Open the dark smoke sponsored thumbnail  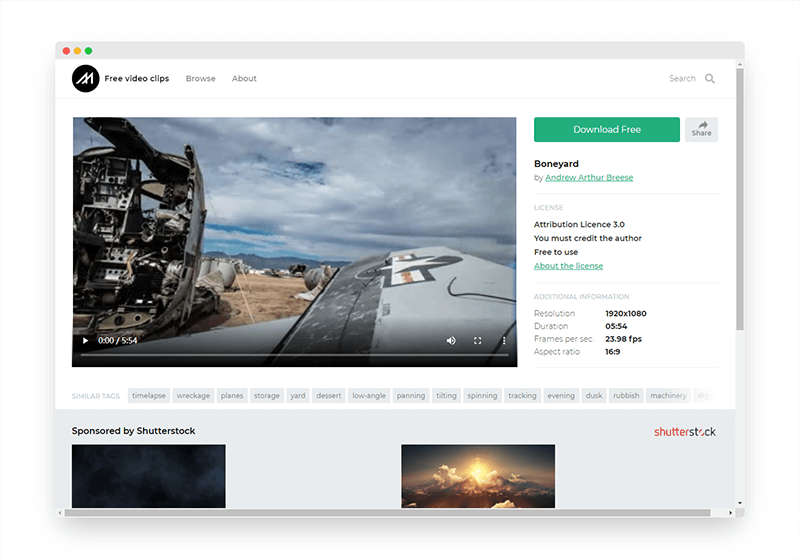tap(149, 476)
